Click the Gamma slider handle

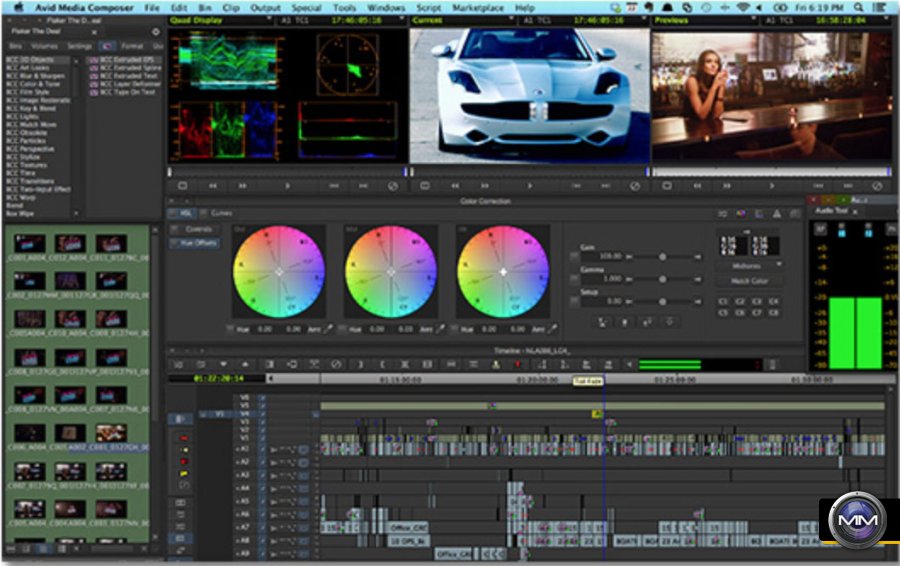click(662, 279)
